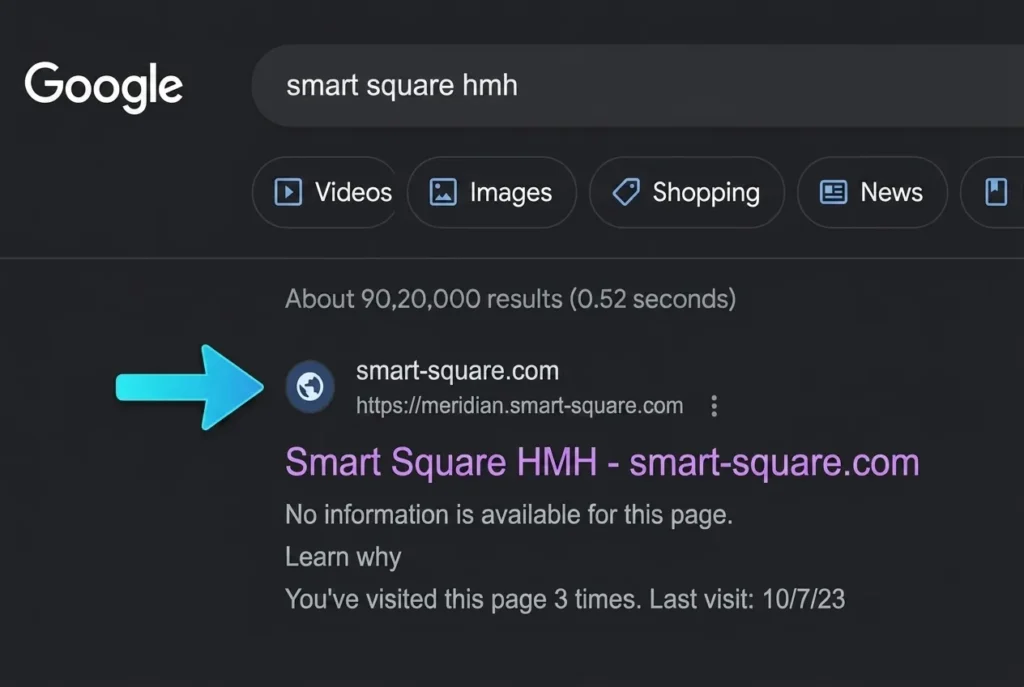Click the globe favicon of smart-square.com result
This screenshot has height=687, width=1024.
(x=310, y=387)
